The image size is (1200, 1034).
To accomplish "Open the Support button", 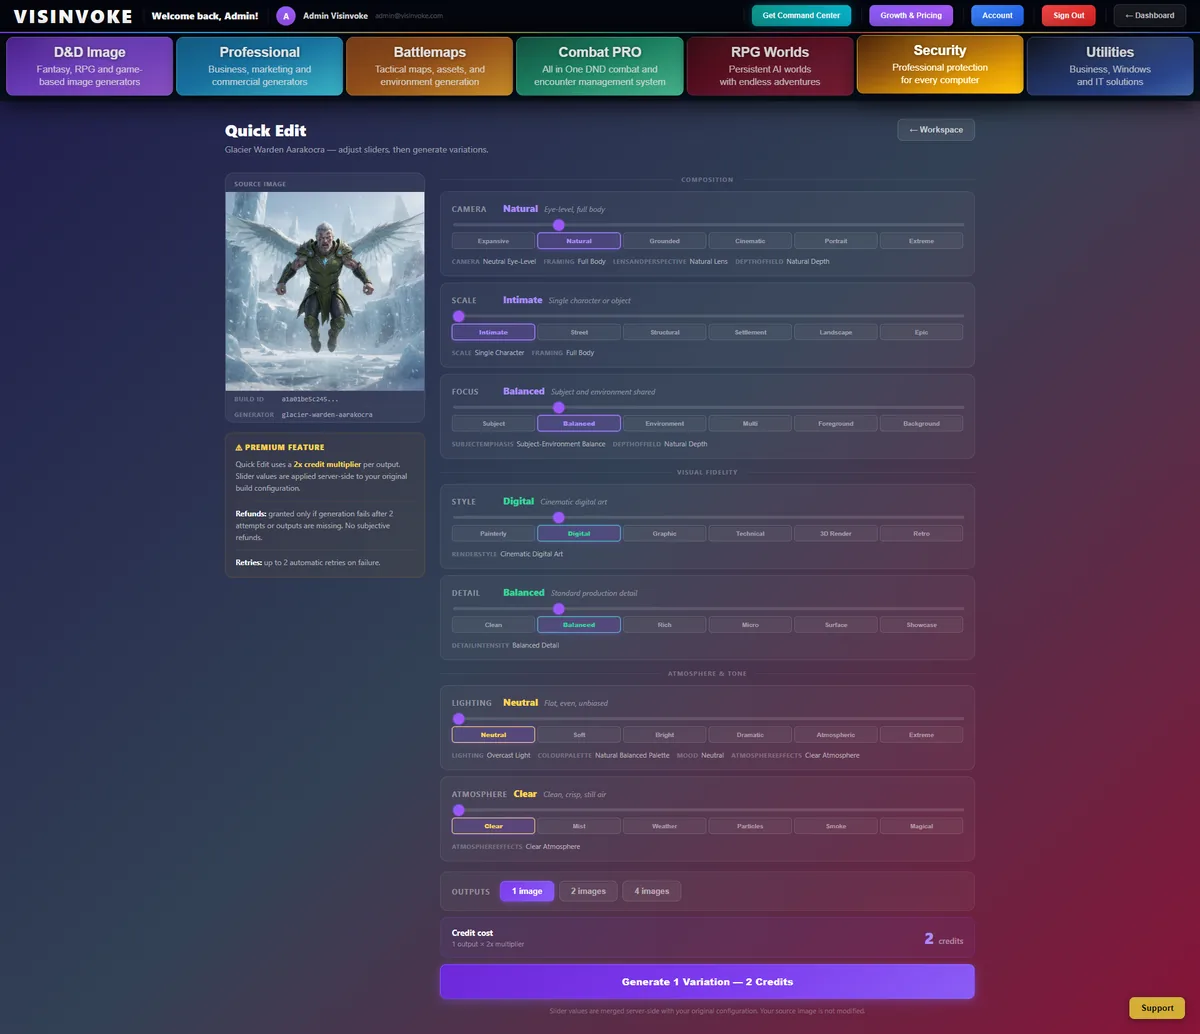I will pos(1157,1007).
